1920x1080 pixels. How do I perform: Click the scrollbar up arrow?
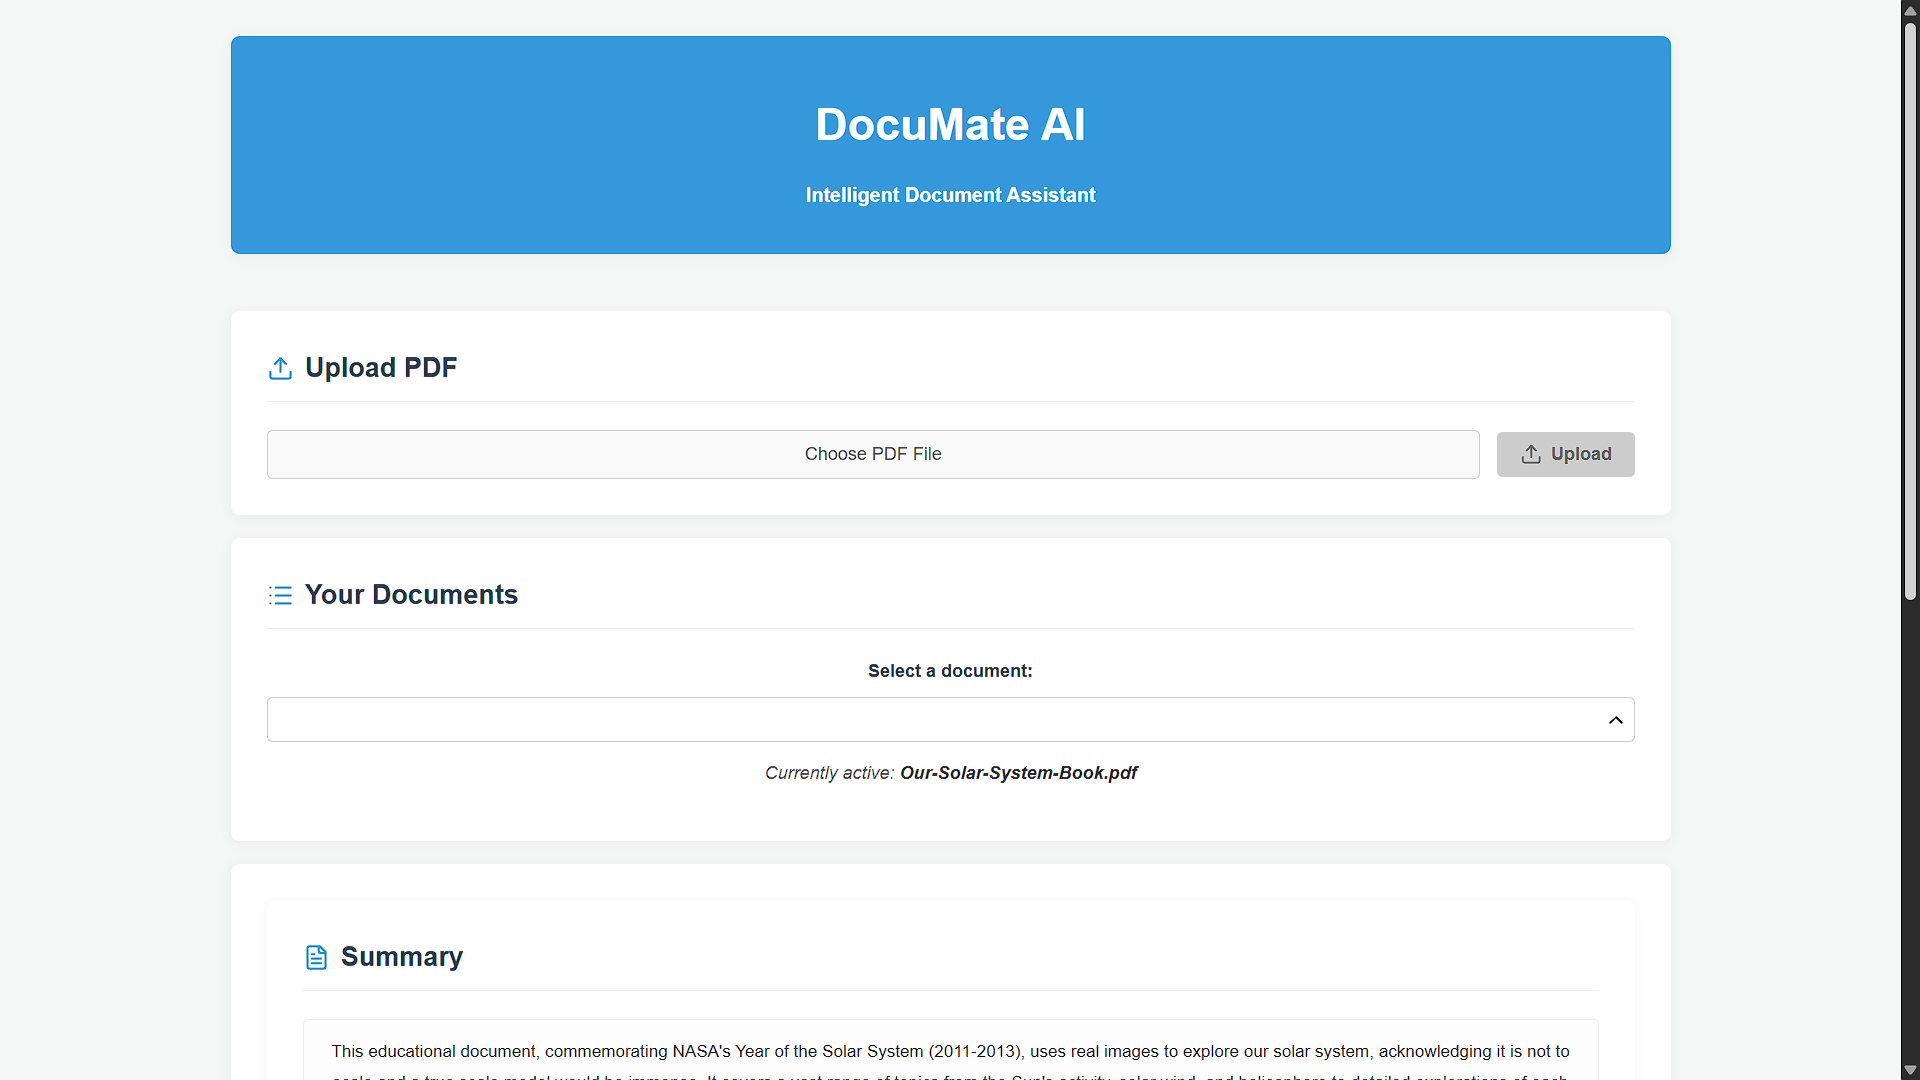(1910, 10)
